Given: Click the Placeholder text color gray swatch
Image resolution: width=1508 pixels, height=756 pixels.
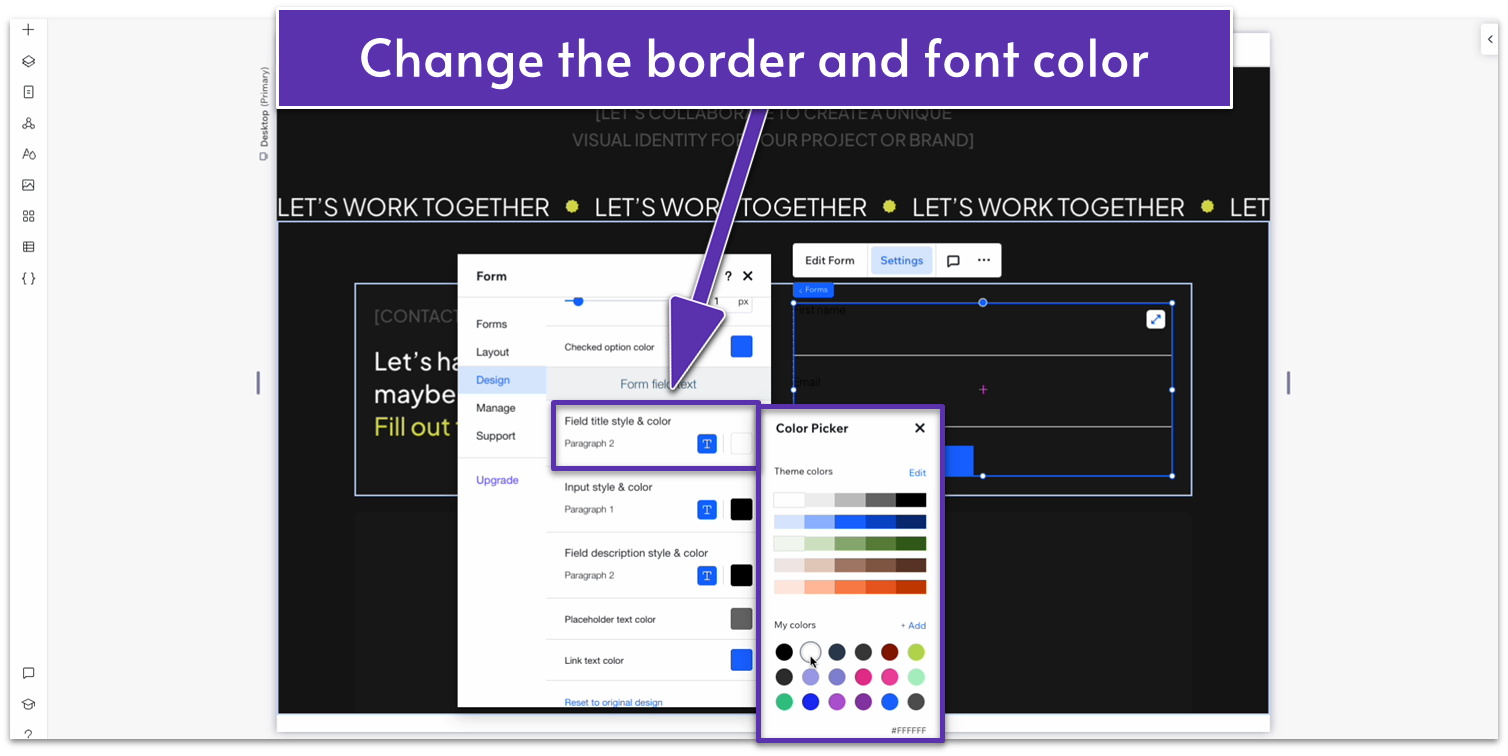Looking at the screenshot, I should [x=741, y=619].
